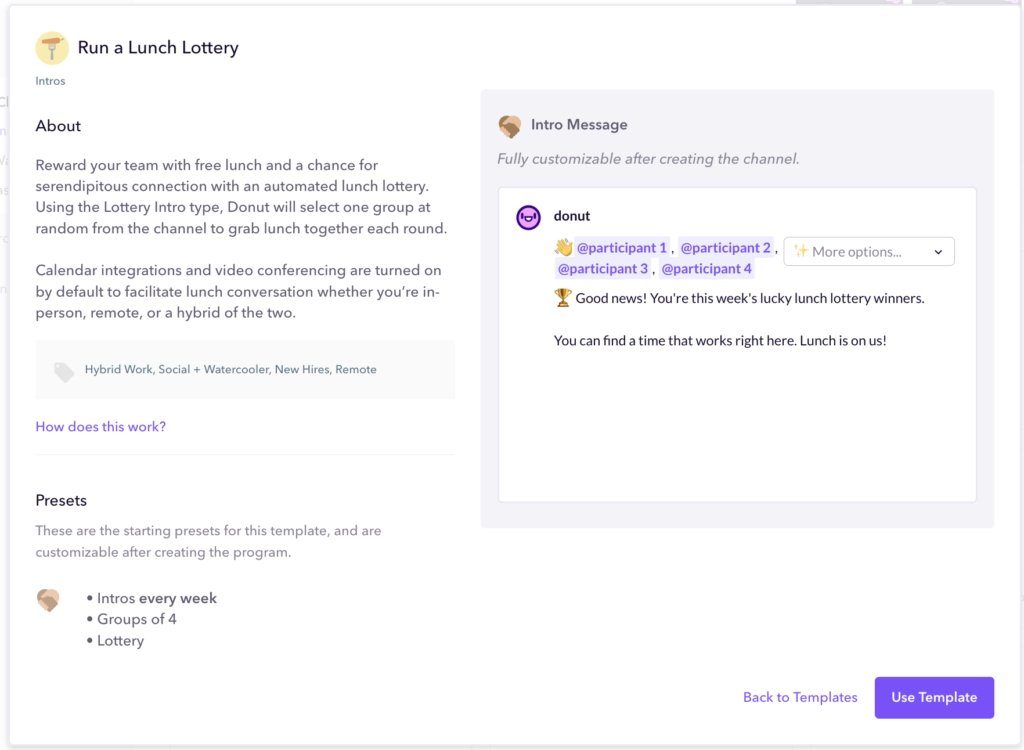Go Back to Templates
The width and height of the screenshot is (1024, 750).
[x=800, y=697]
